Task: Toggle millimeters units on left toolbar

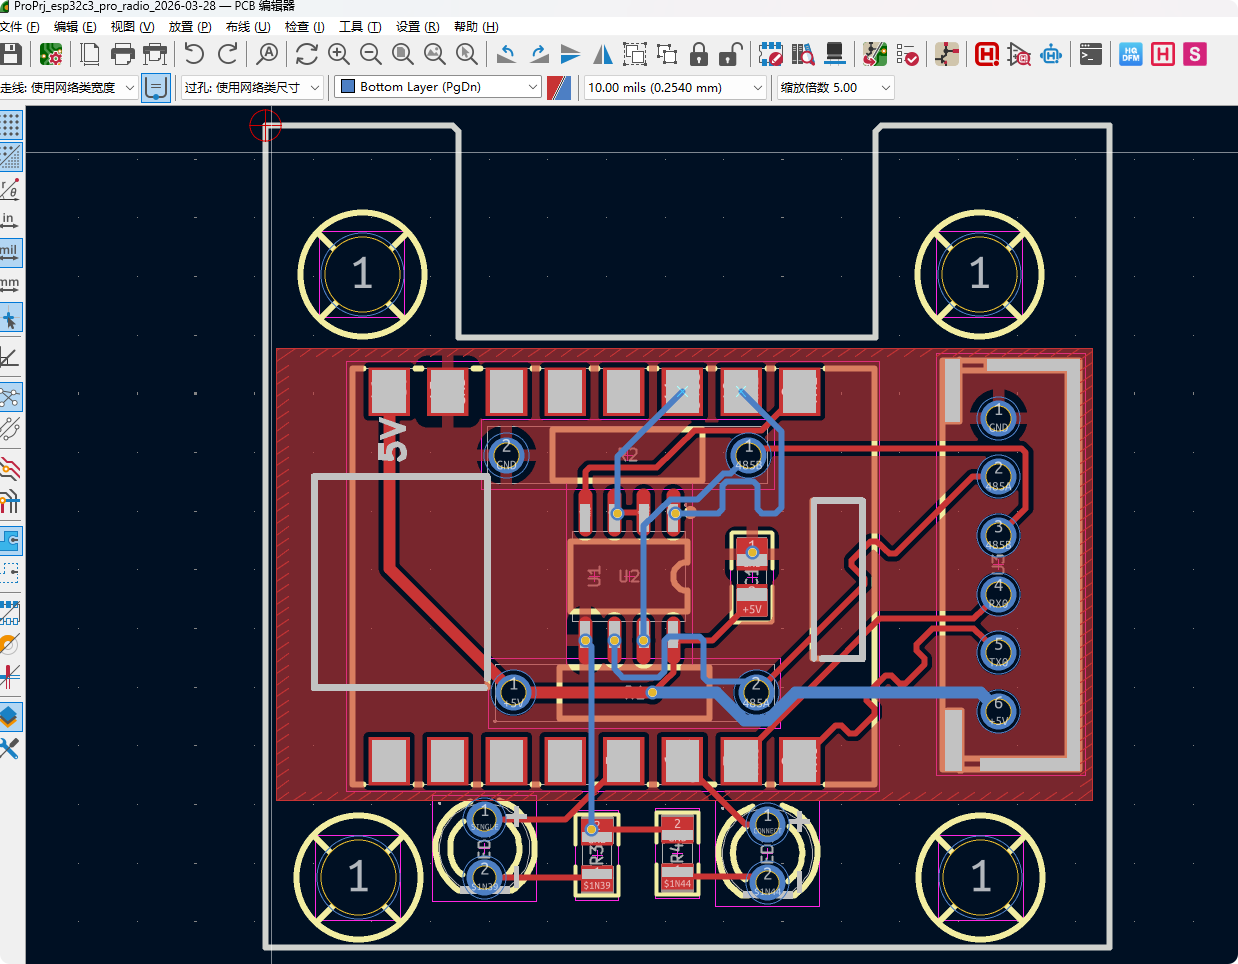Action: coord(10,285)
